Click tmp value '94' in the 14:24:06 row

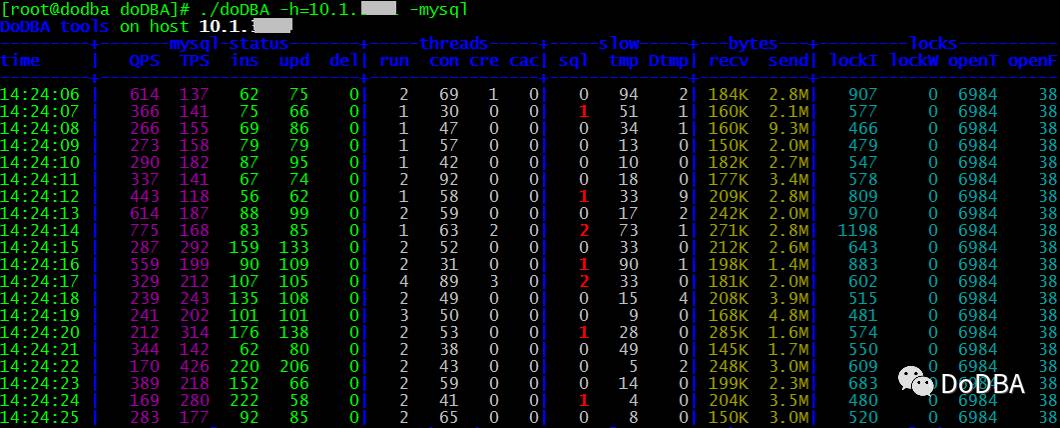tap(629, 95)
